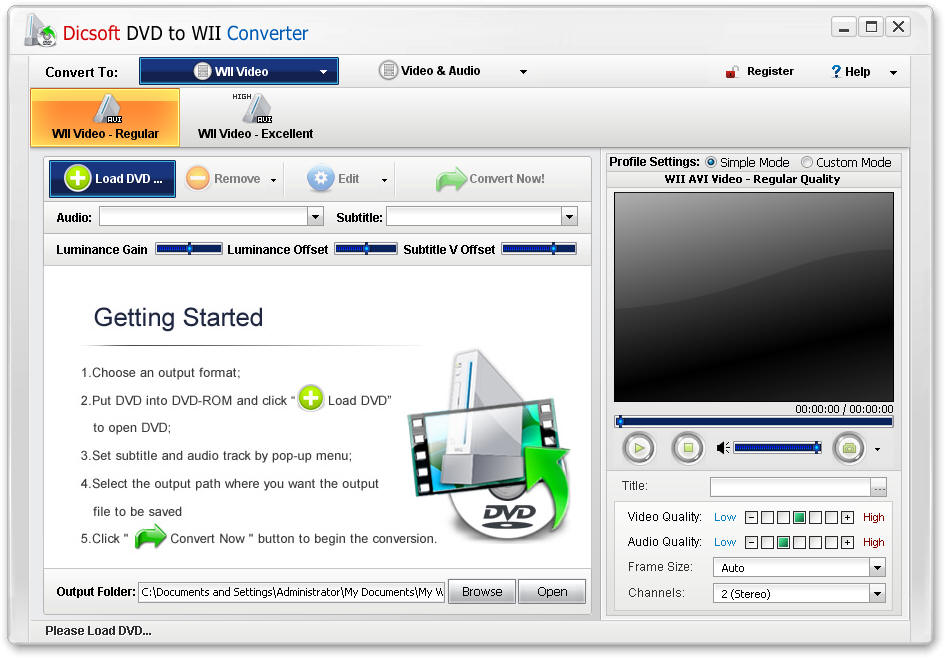Expand the Video & Audio dropdown arrow
The height and width of the screenshot is (658, 945).
coord(523,72)
